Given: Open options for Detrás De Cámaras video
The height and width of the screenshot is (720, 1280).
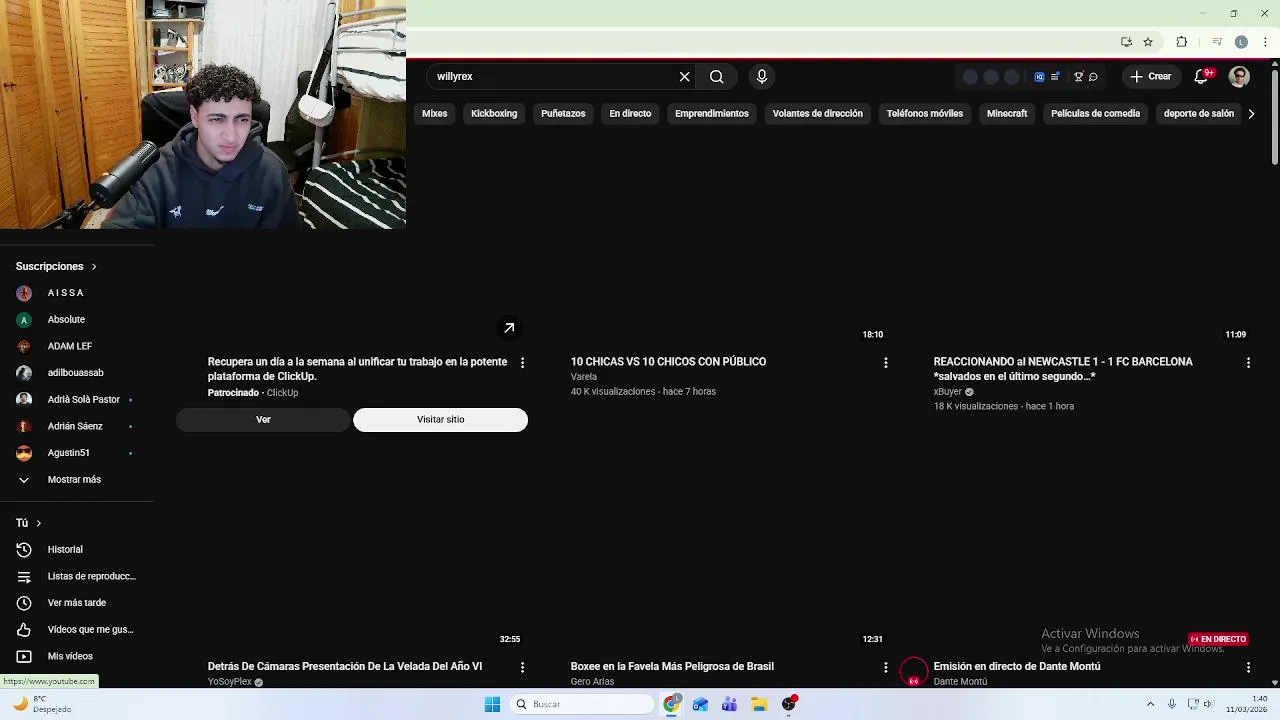Looking at the screenshot, I should coord(522,667).
